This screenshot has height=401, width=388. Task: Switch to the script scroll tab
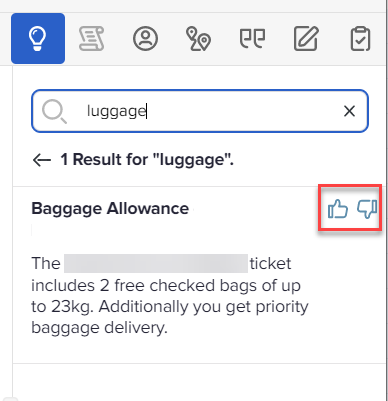click(x=91, y=39)
